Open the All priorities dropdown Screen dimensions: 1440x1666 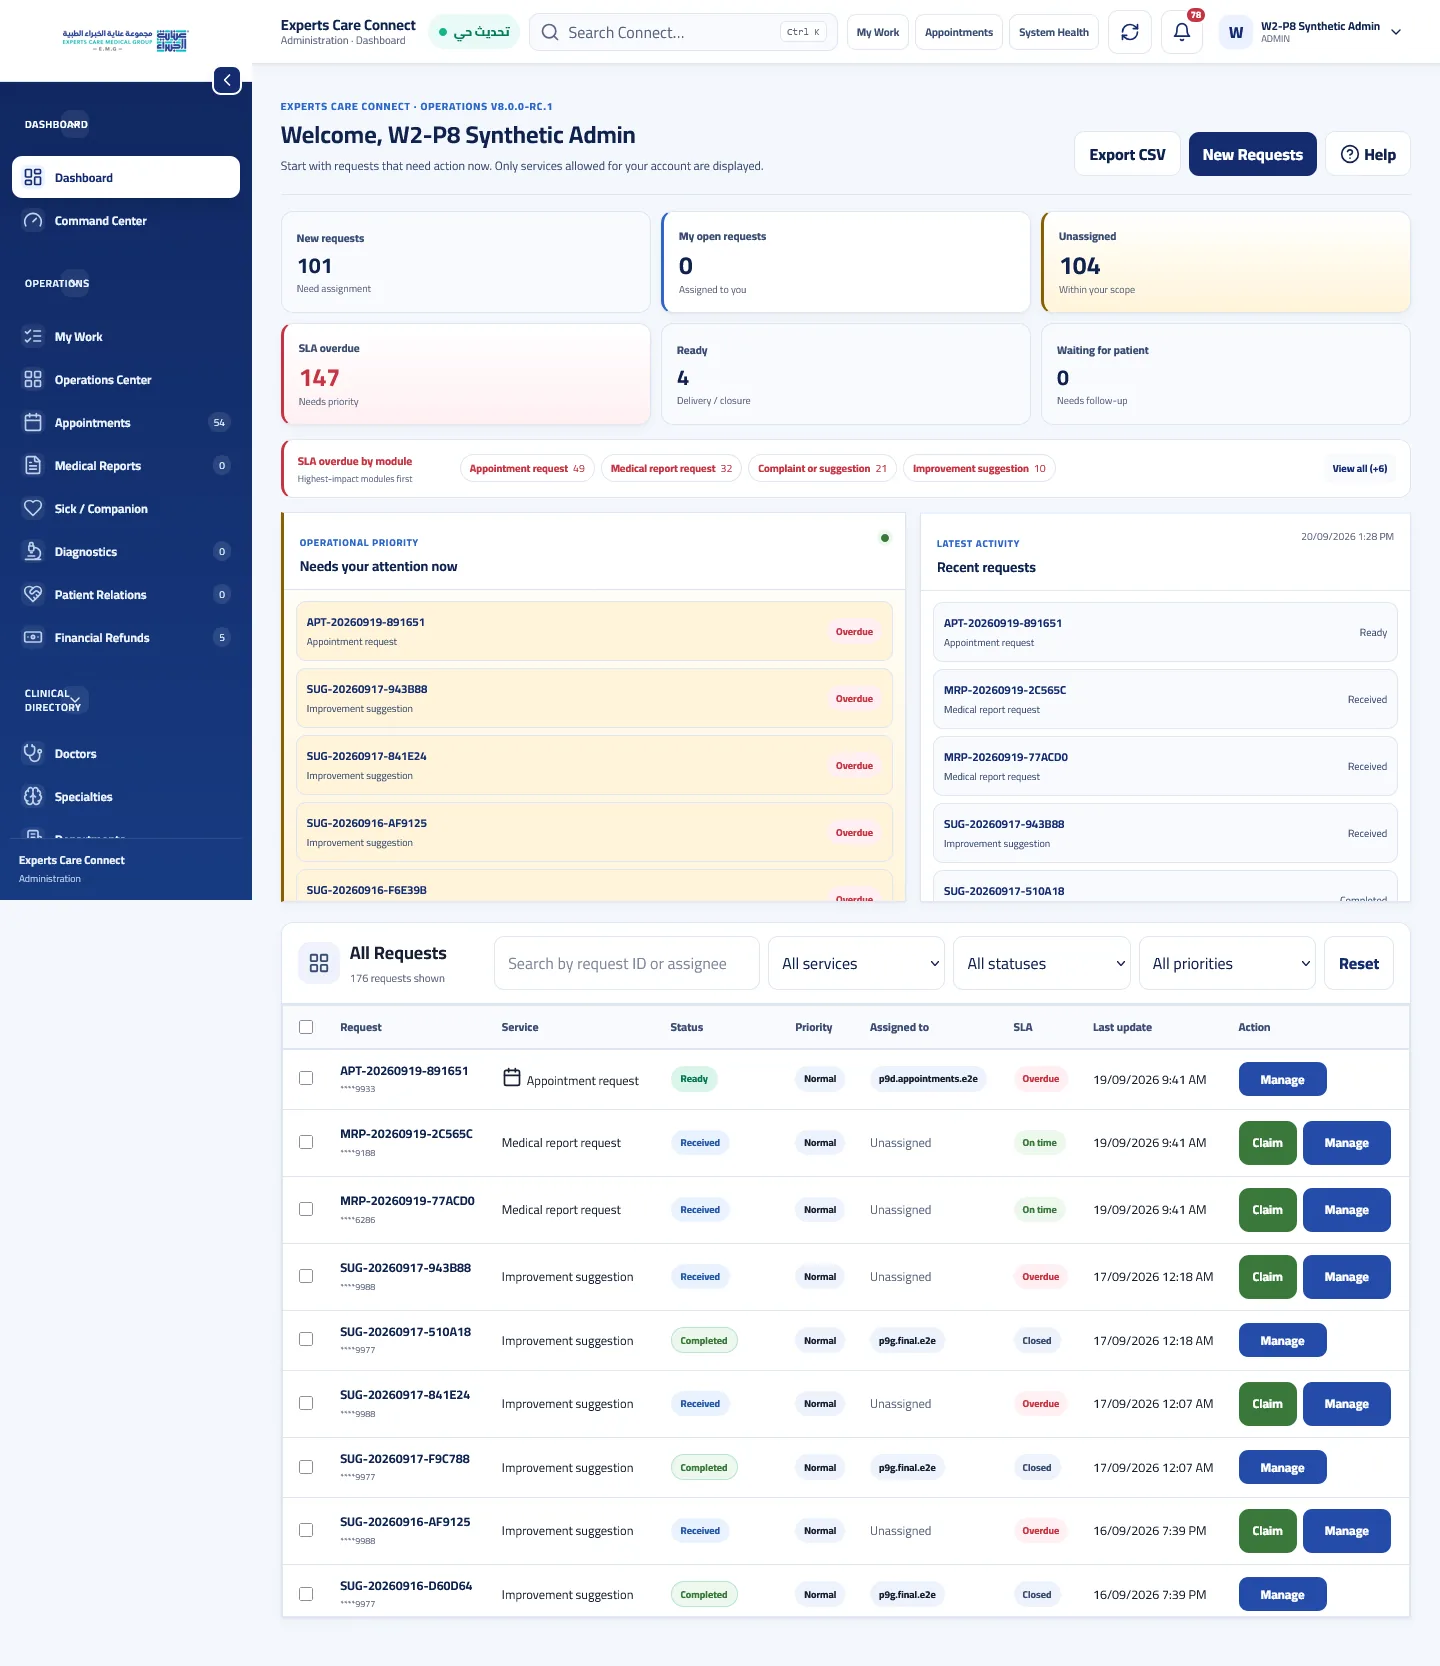[x=1227, y=963]
